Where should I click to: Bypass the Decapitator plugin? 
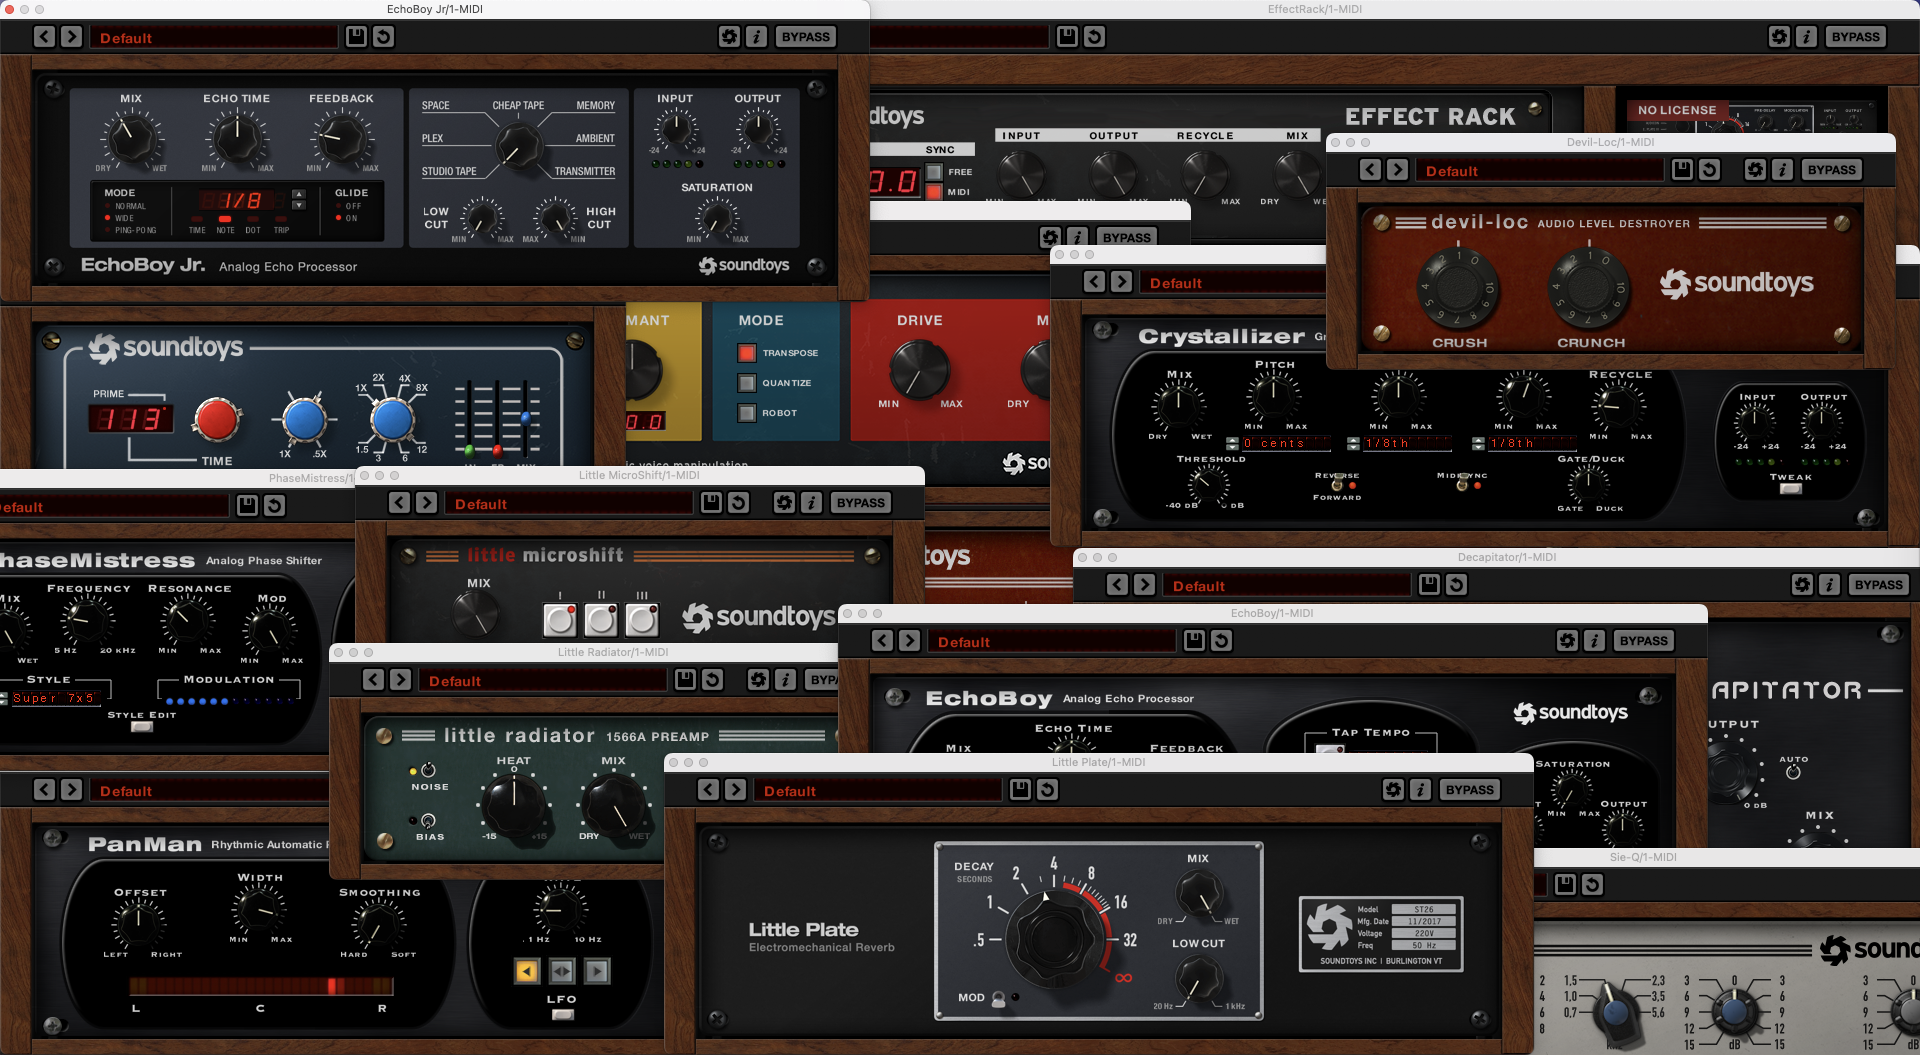(x=1877, y=584)
